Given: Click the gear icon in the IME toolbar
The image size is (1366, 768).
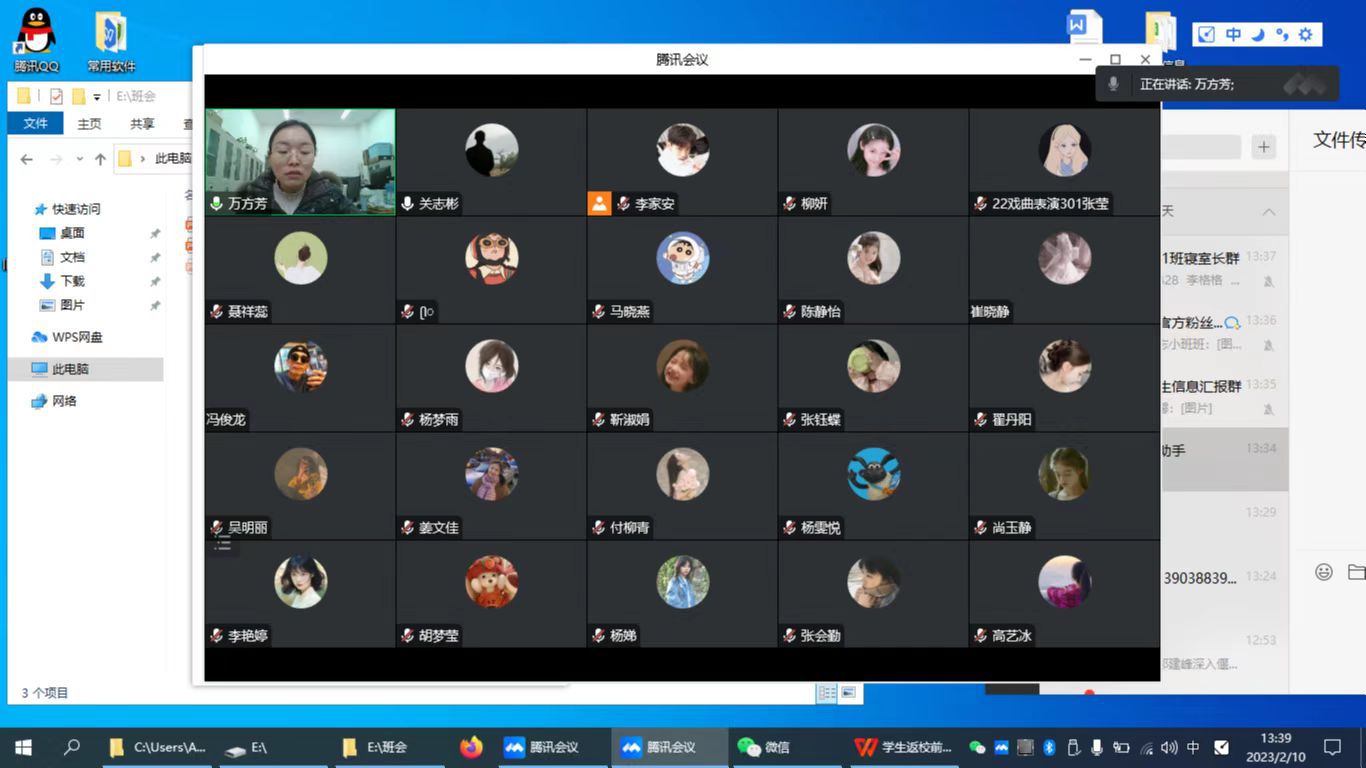Looking at the screenshot, I should click(1305, 35).
